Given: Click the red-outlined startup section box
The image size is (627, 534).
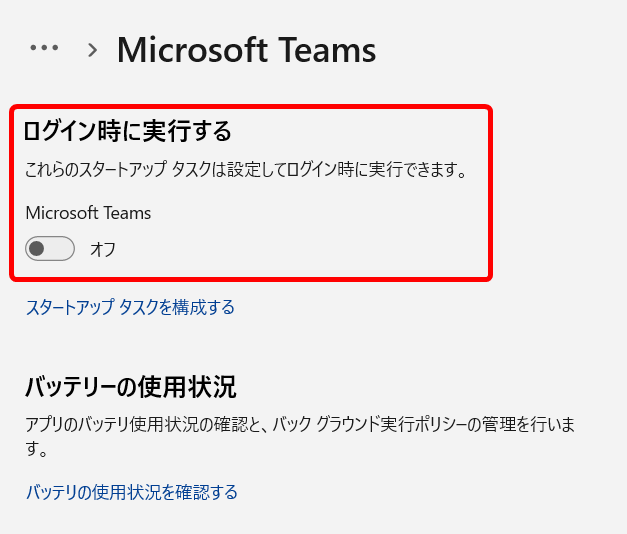Looking at the screenshot, I should pyautogui.click(x=251, y=193).
